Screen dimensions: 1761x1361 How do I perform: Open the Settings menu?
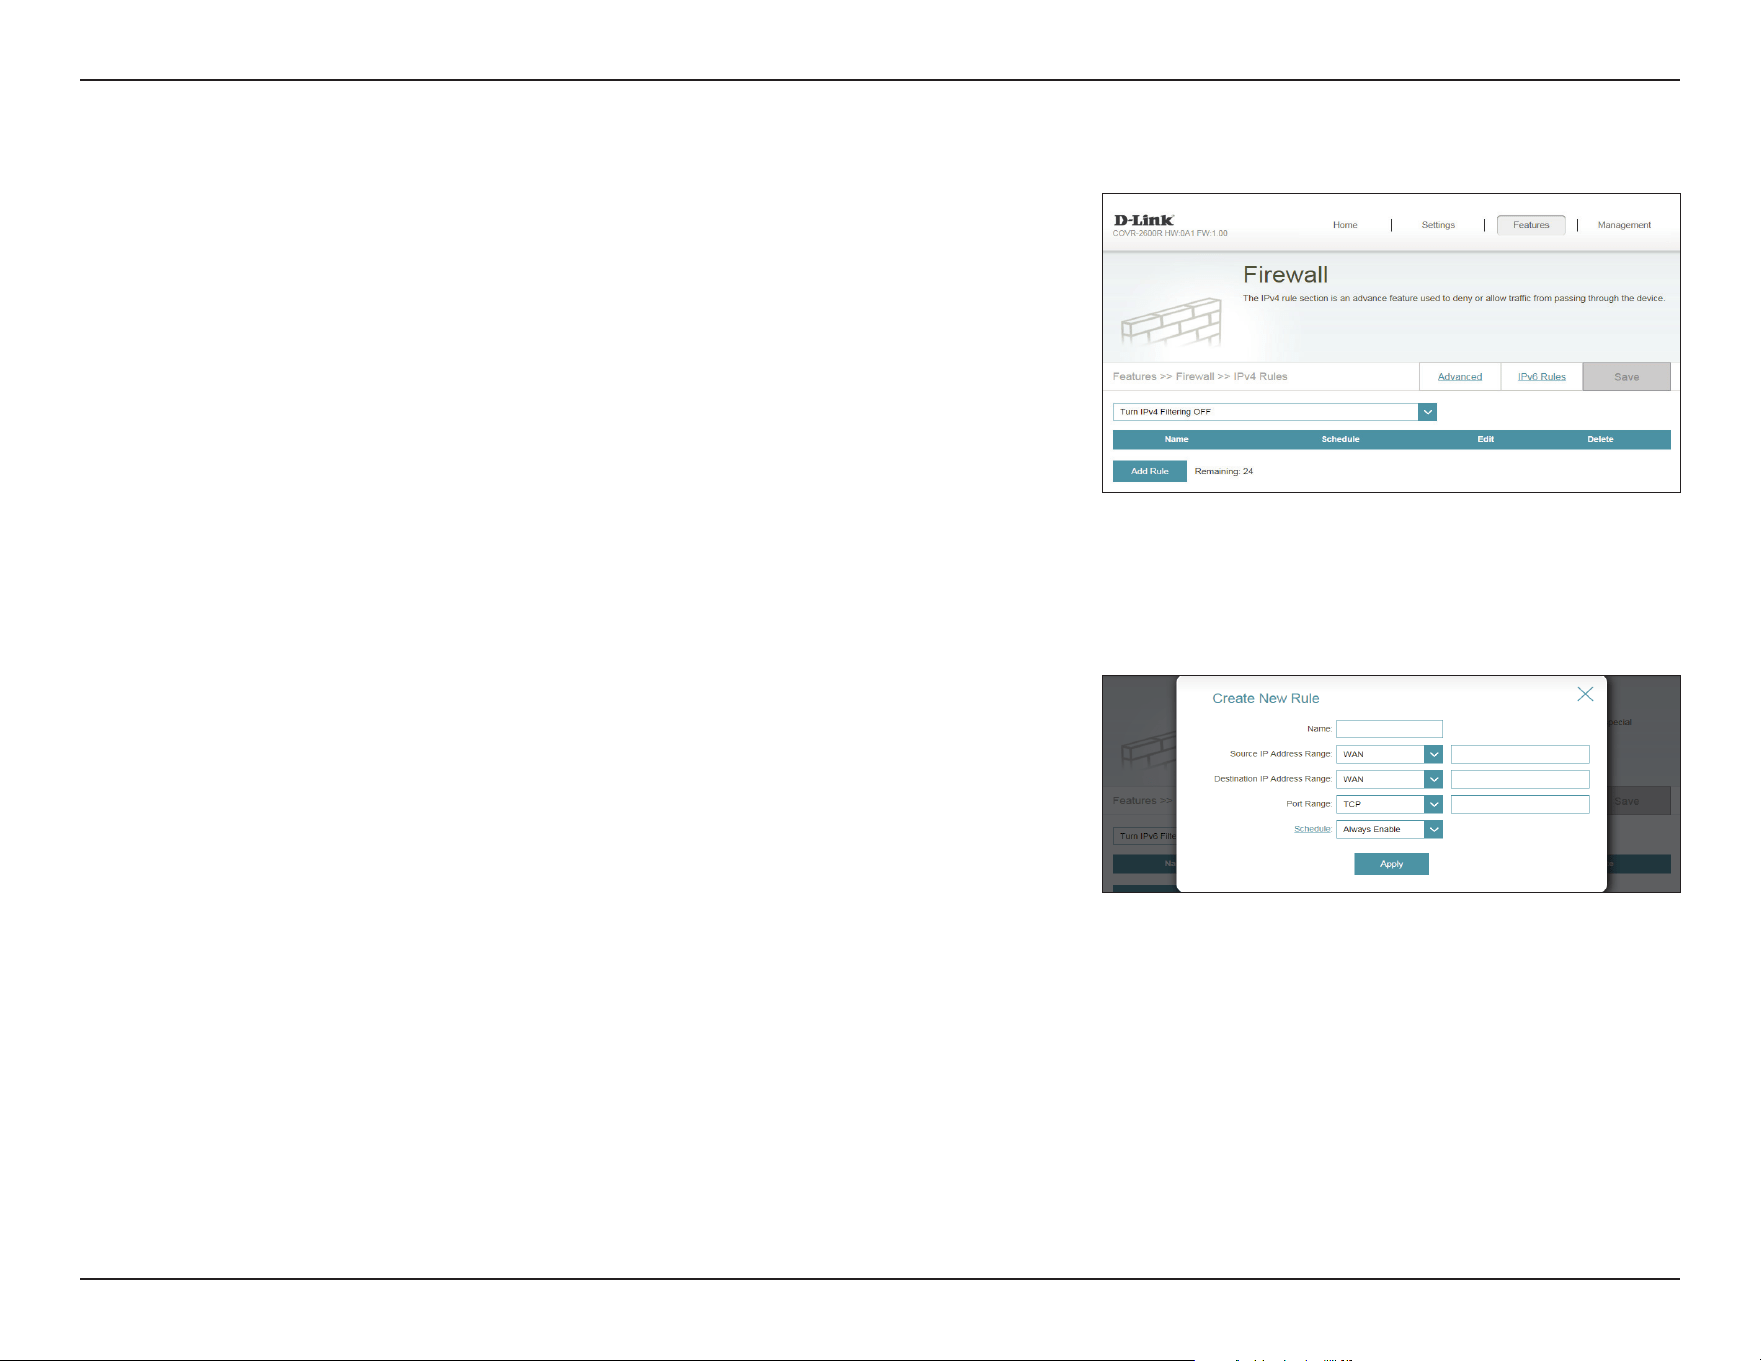[1438, 225]
